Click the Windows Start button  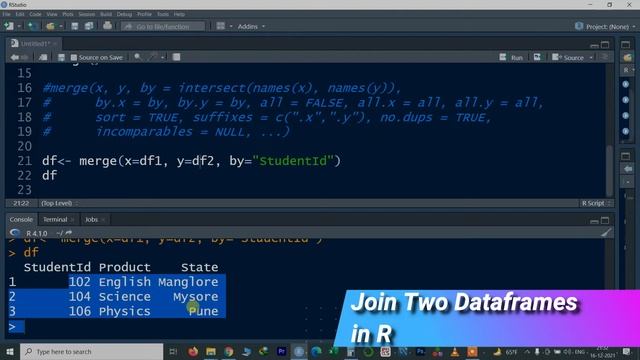tap(10, 351)
